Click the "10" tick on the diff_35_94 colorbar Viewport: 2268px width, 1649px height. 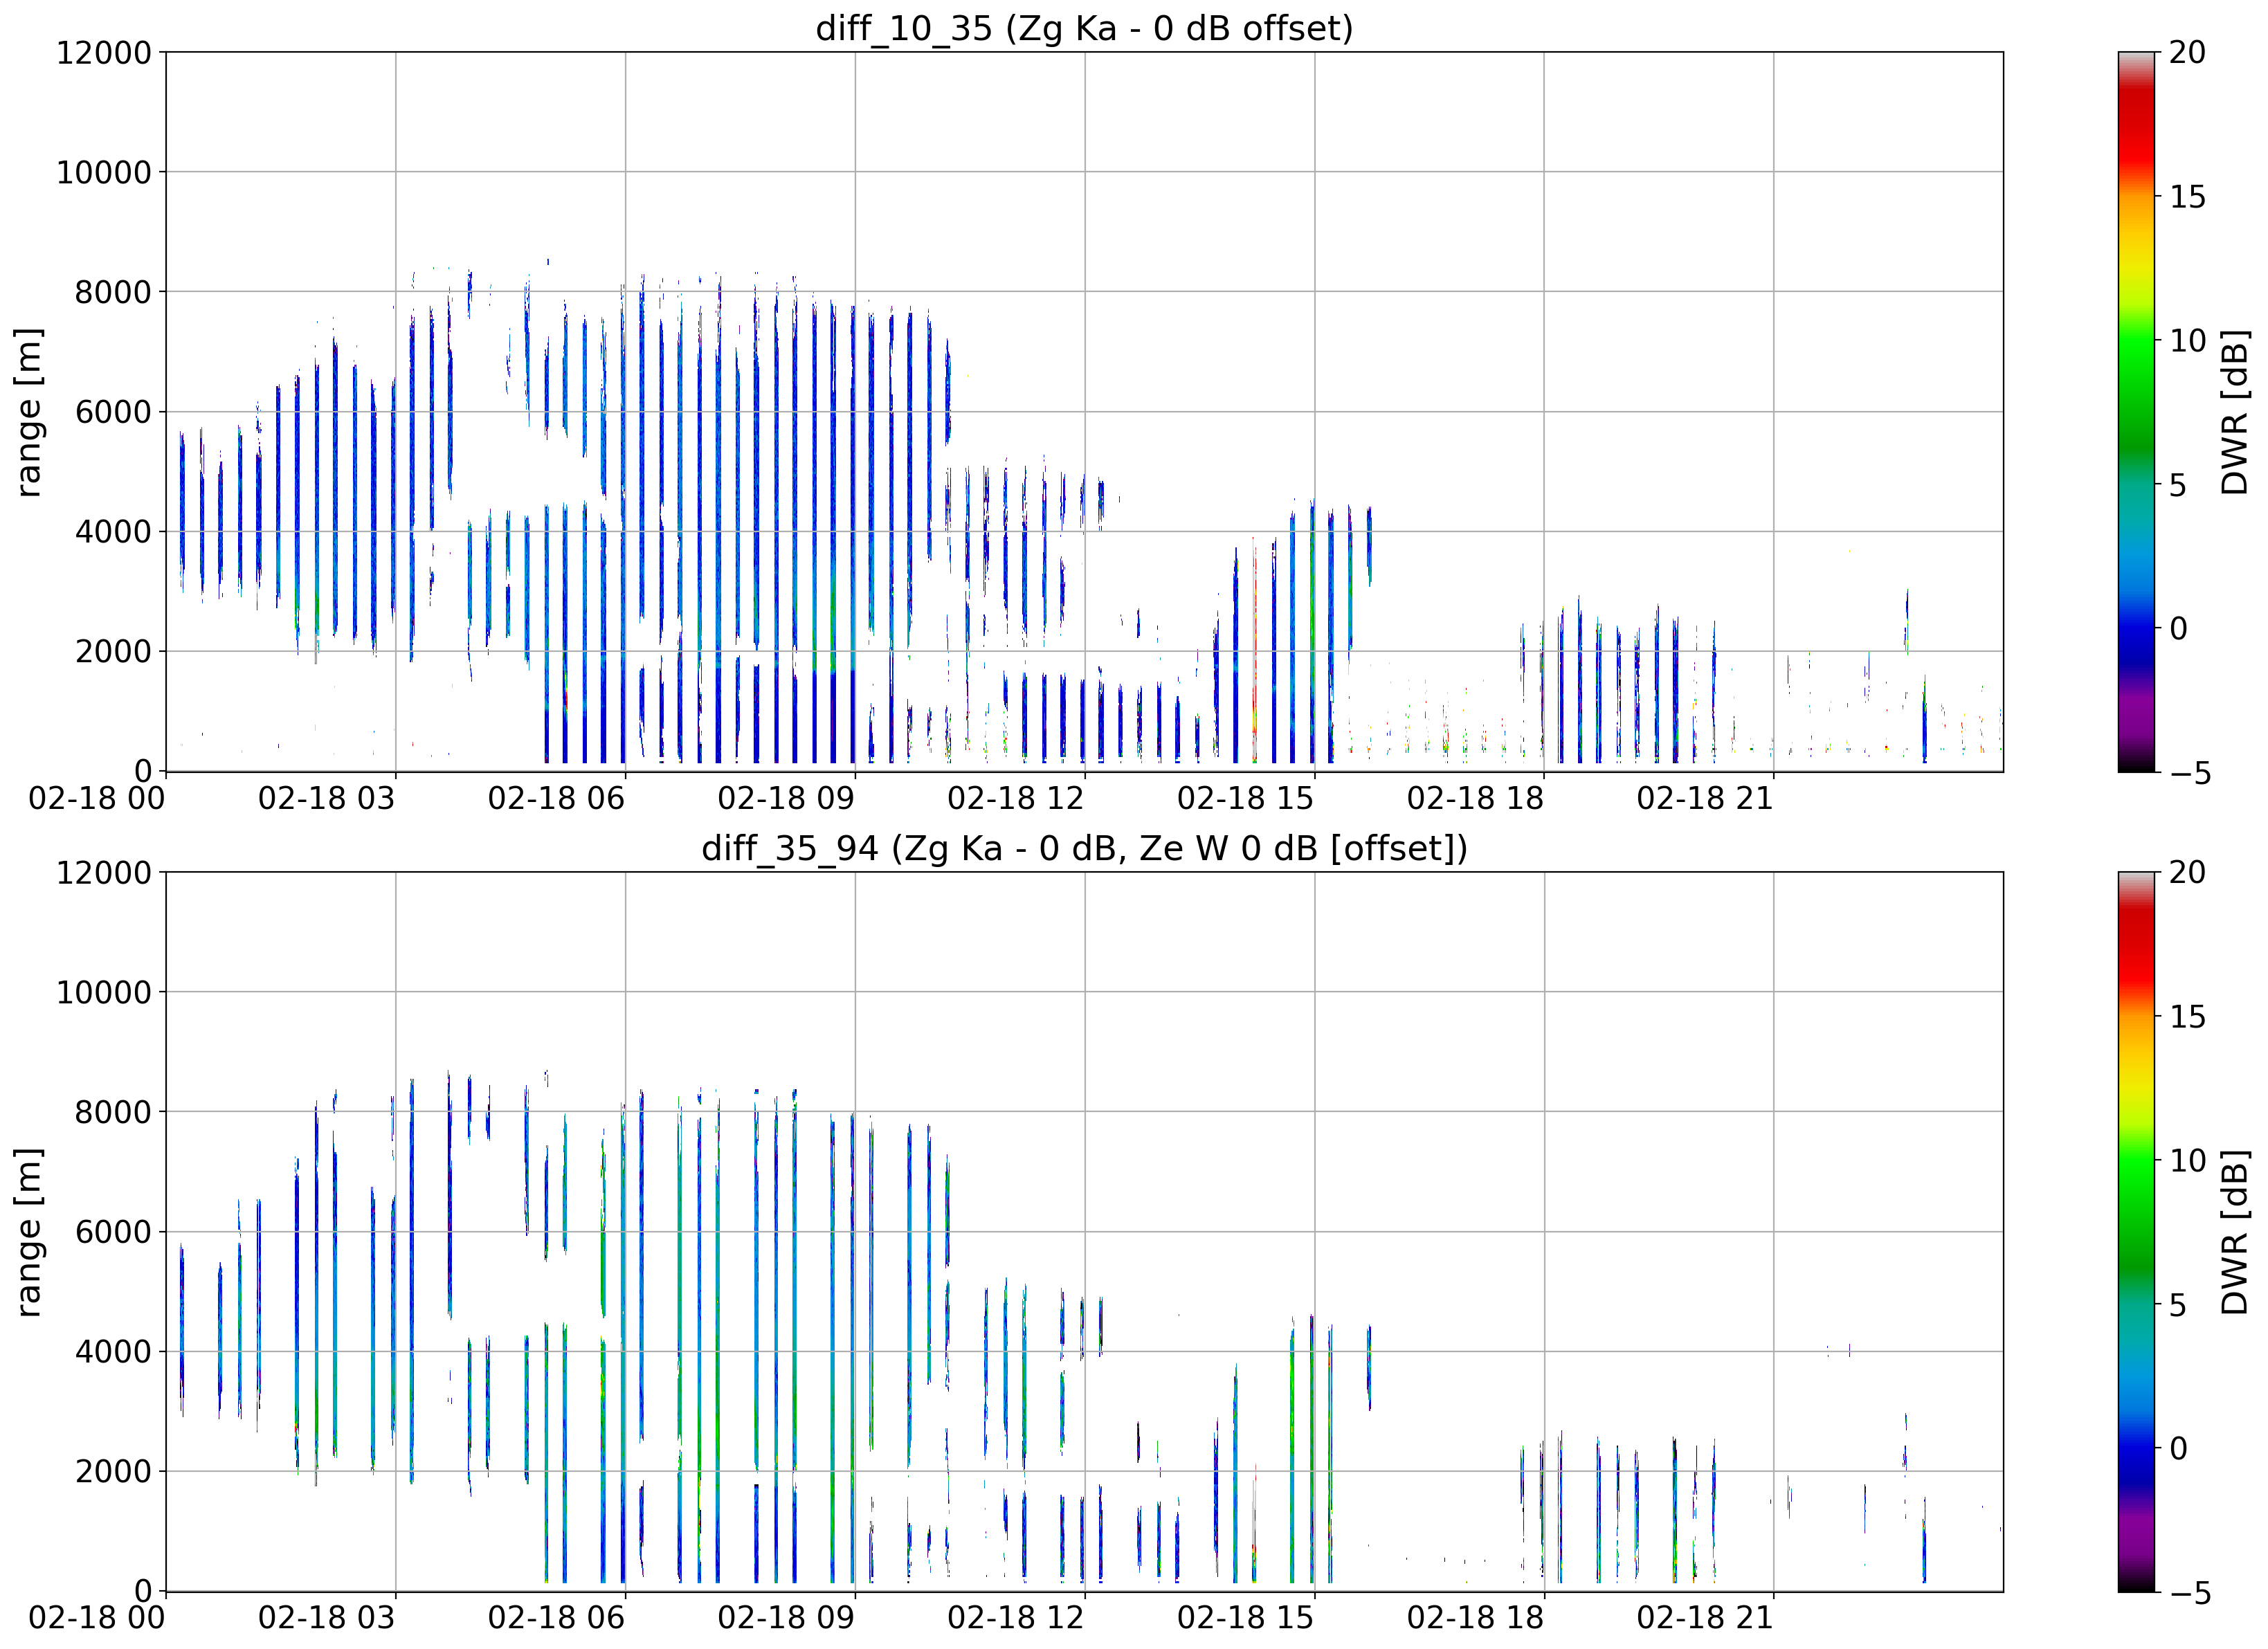(x=2187, y=1160)
